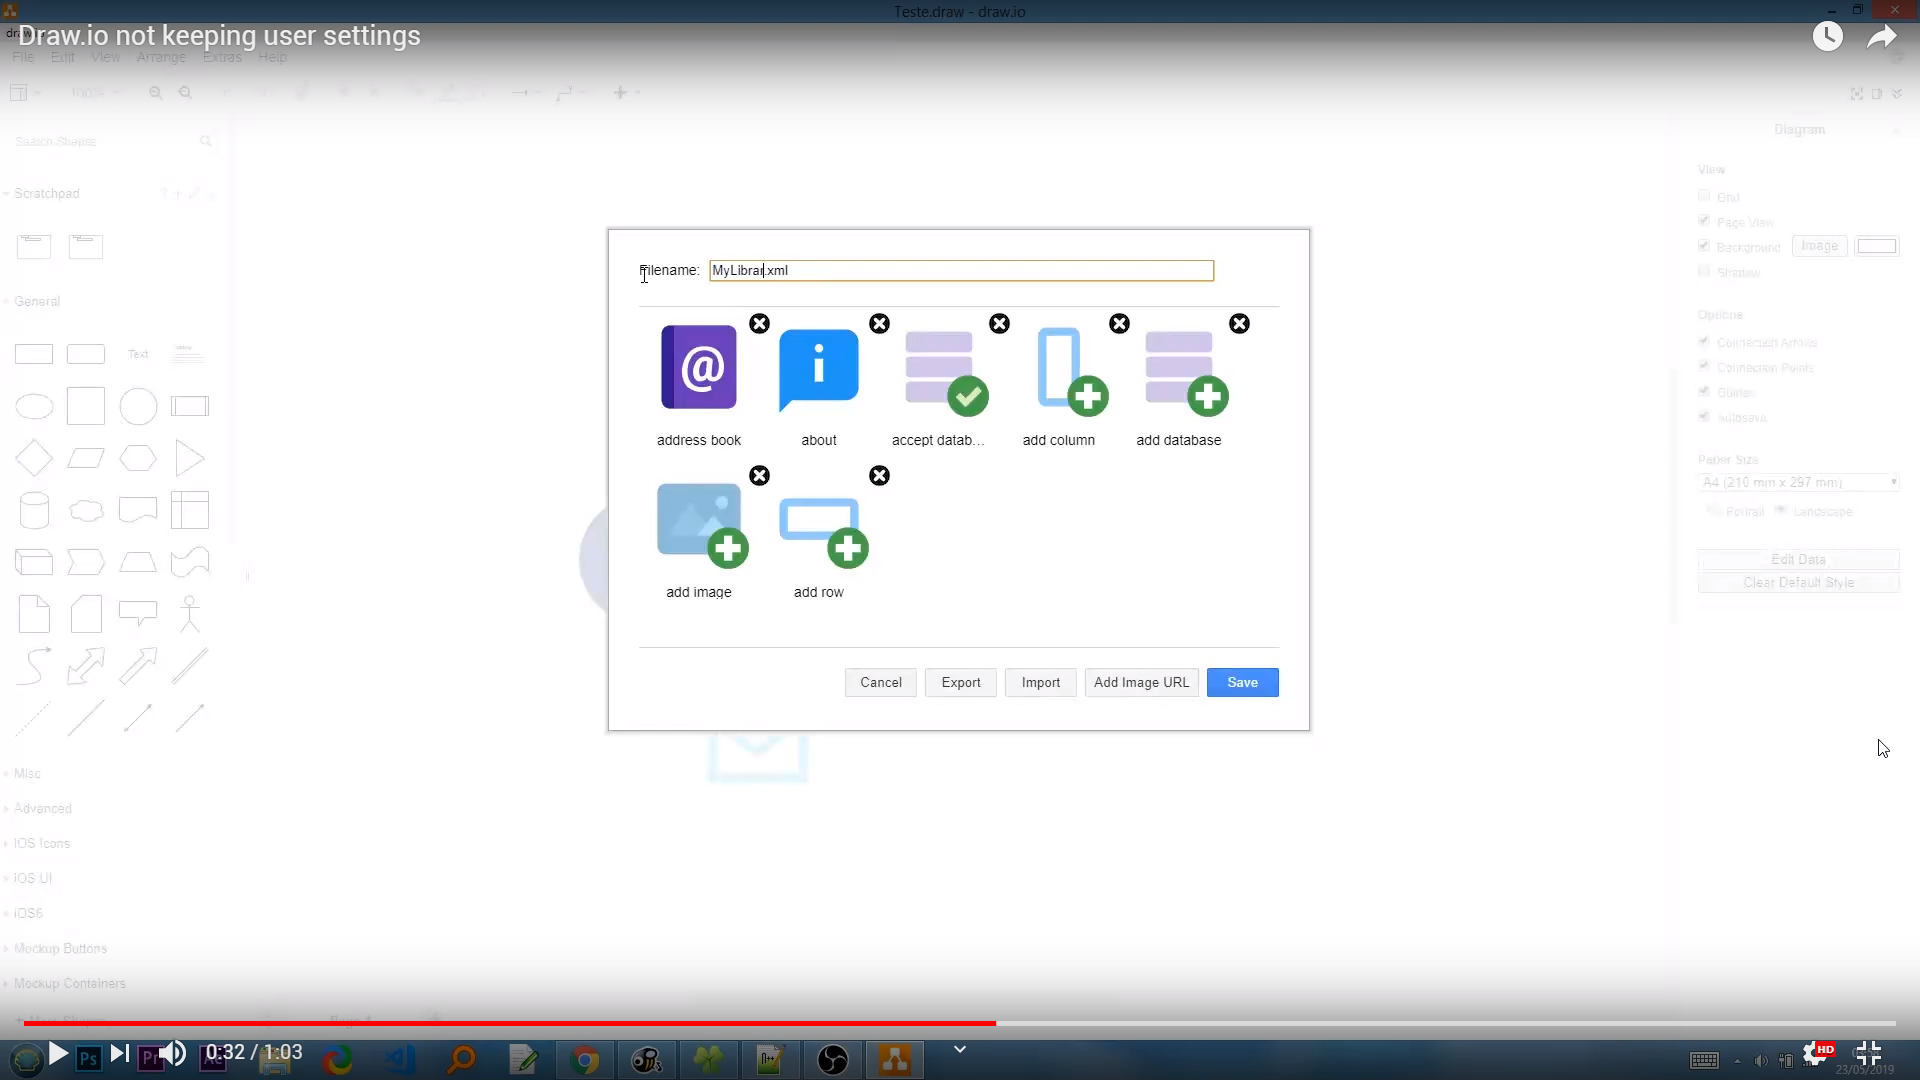This screenshot has height=1080, width=1920.
Task: Disable the Page View checkbox
Action: (x=1704, y=221)
